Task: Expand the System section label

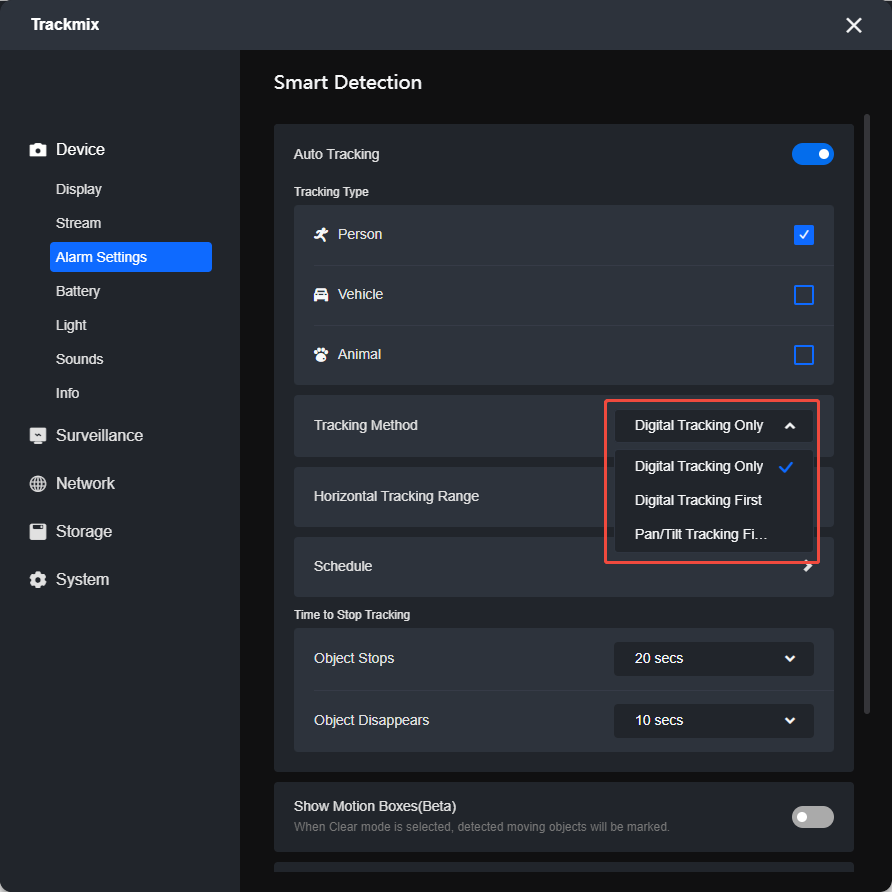Action: coord(82,580)
